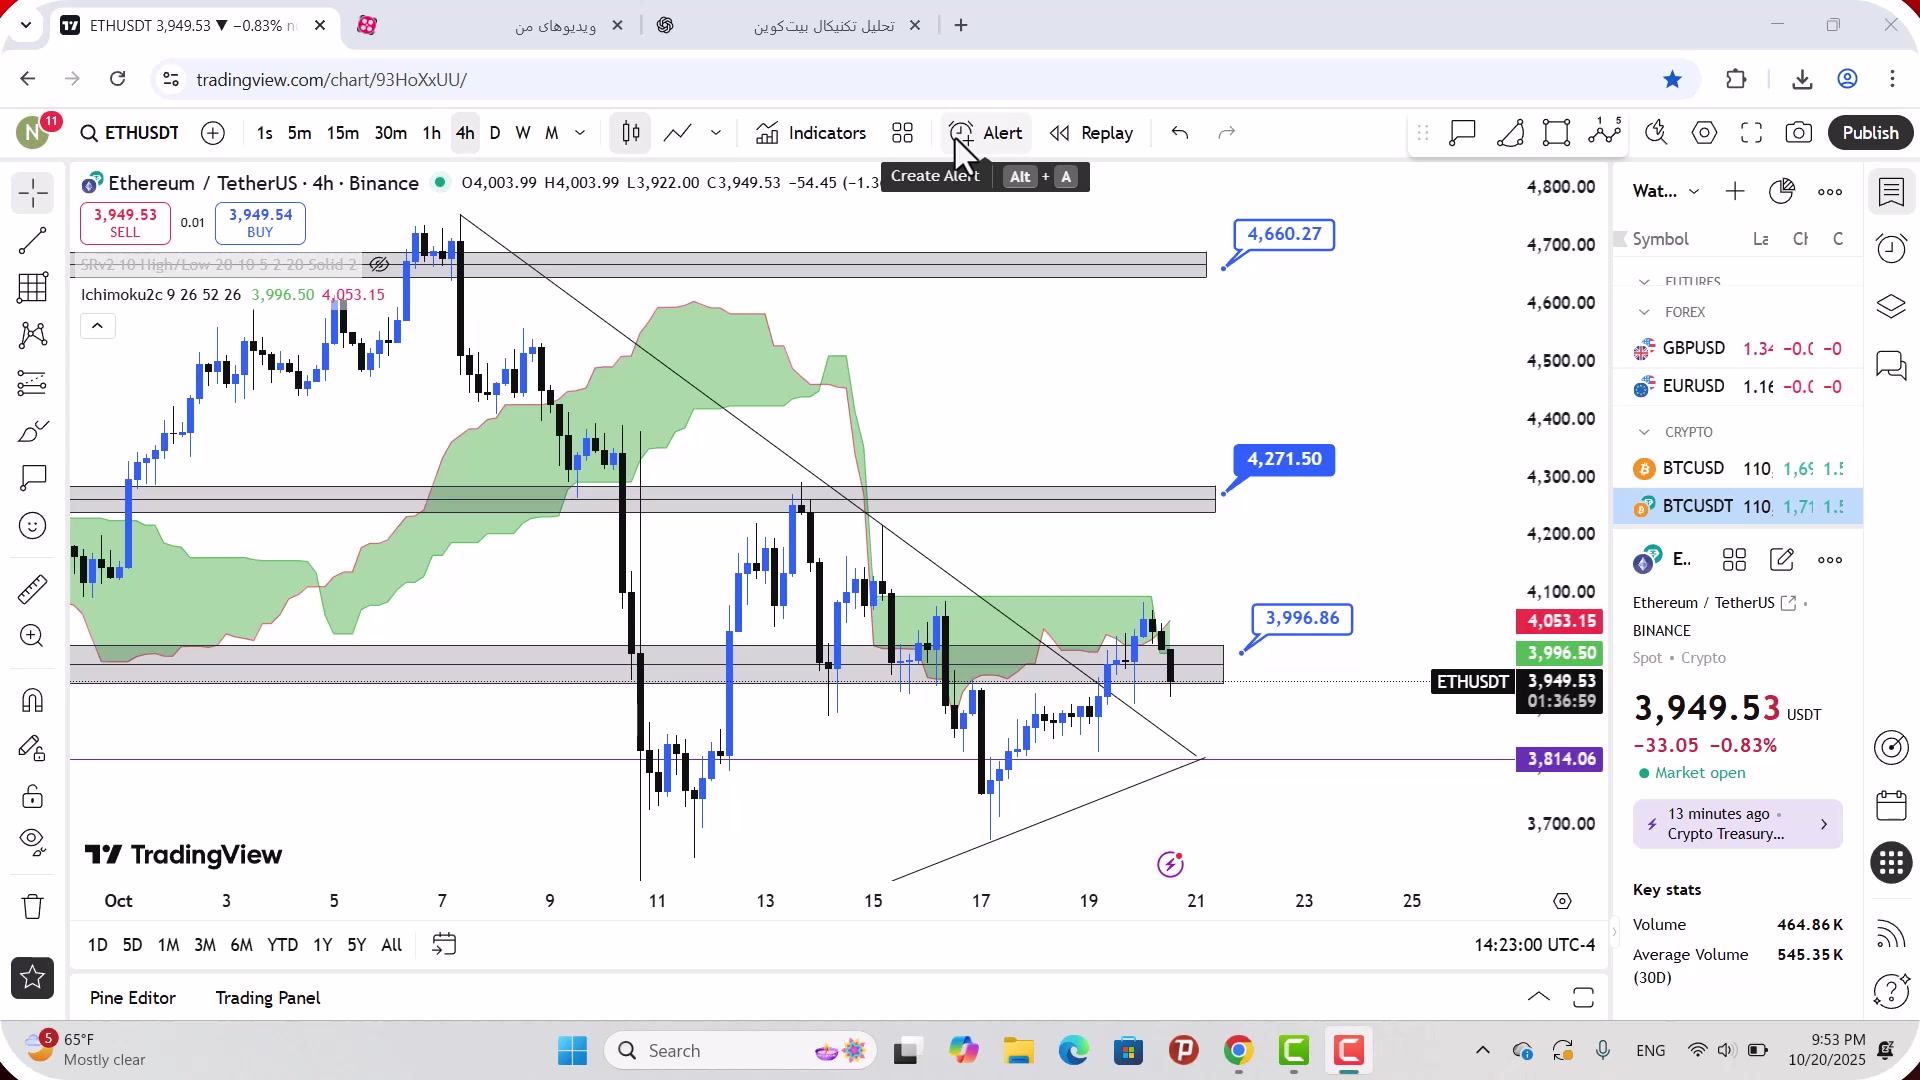Toggle visibility of SRv2 indicator

(x=379, y=265)
